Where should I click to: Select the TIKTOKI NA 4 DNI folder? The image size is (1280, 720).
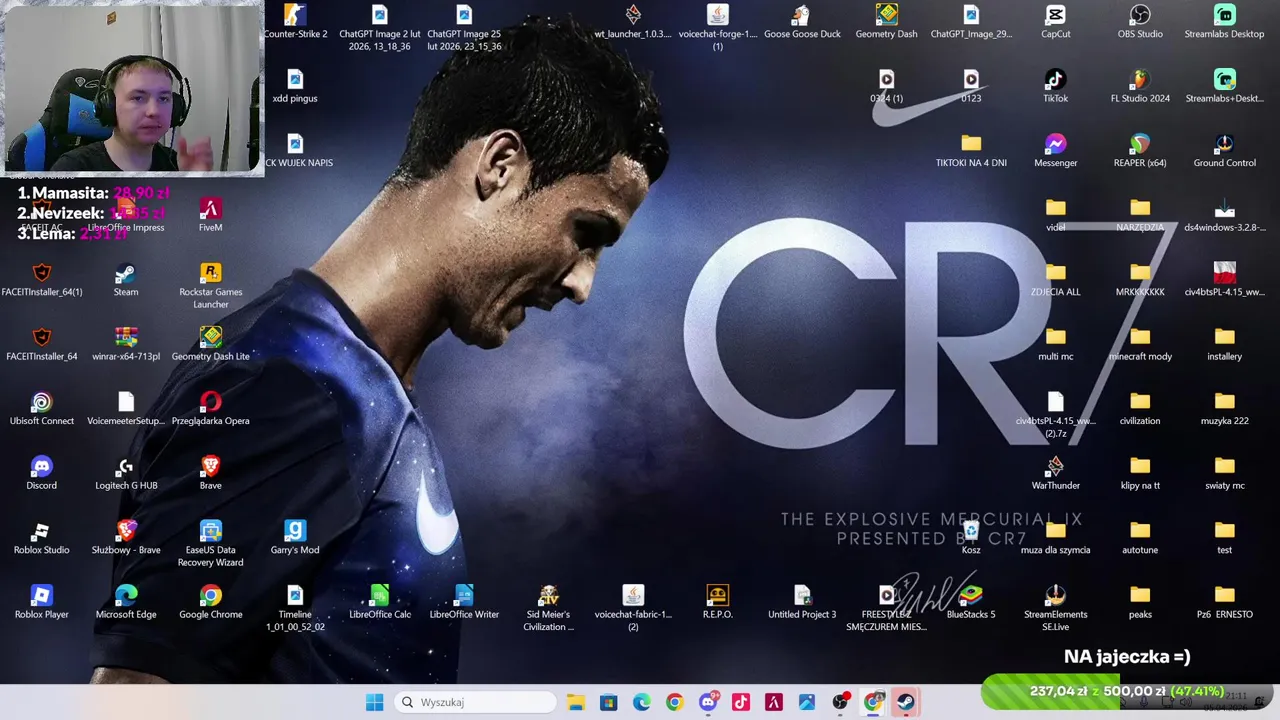971,150
